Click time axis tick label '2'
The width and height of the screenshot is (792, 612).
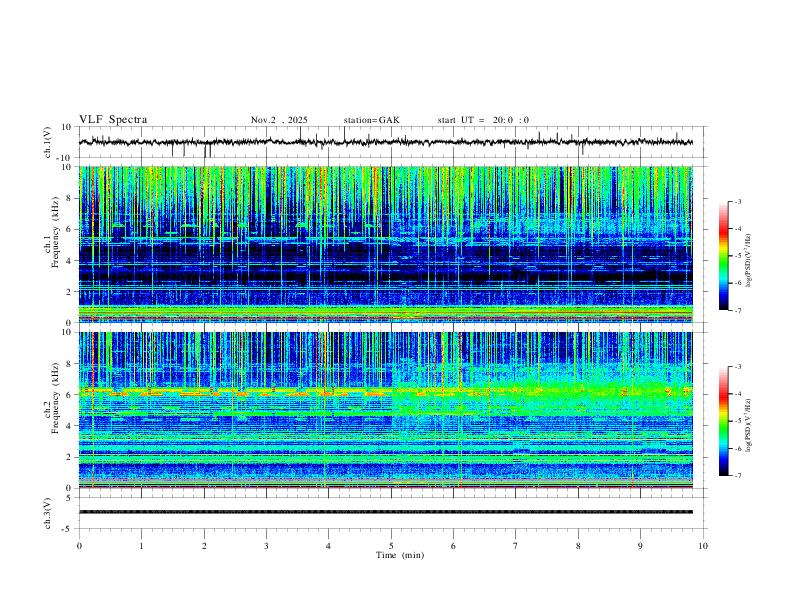204,546
